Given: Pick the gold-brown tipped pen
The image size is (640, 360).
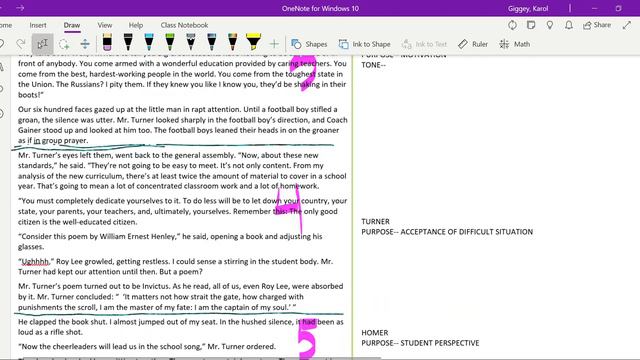Looking at the screenshot, I should 232,42.
